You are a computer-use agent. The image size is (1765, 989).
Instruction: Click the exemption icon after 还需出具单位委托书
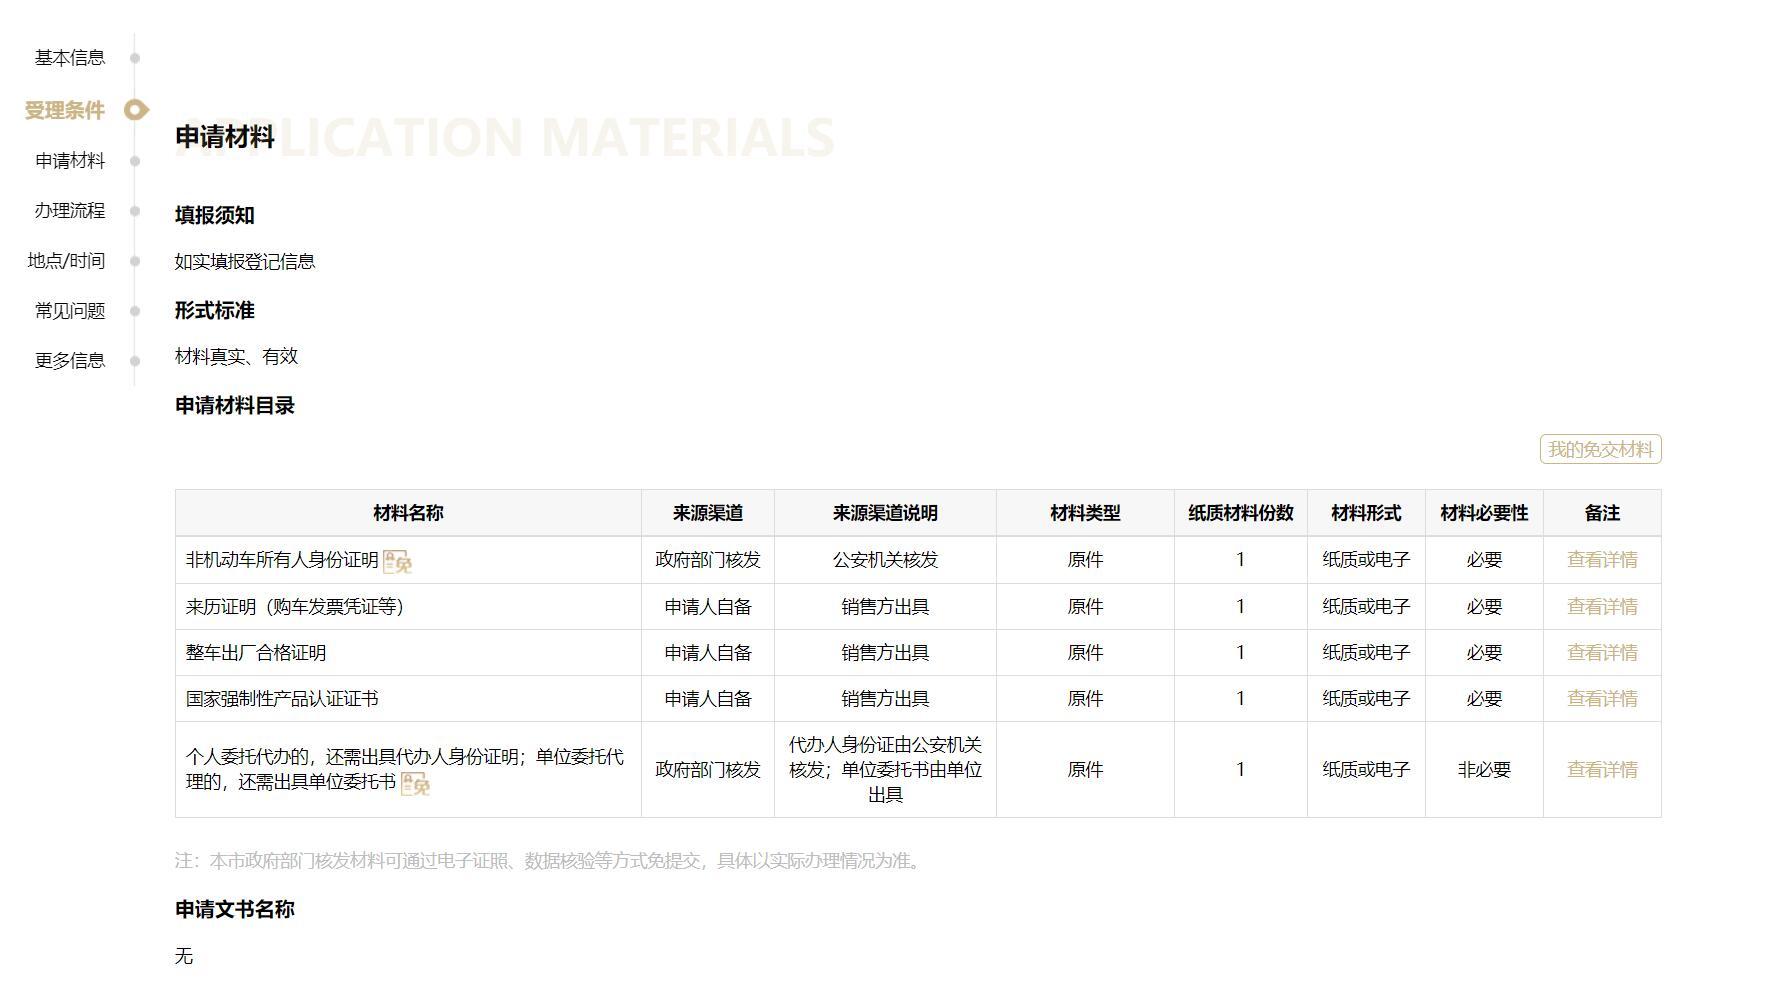pos(415,784)
